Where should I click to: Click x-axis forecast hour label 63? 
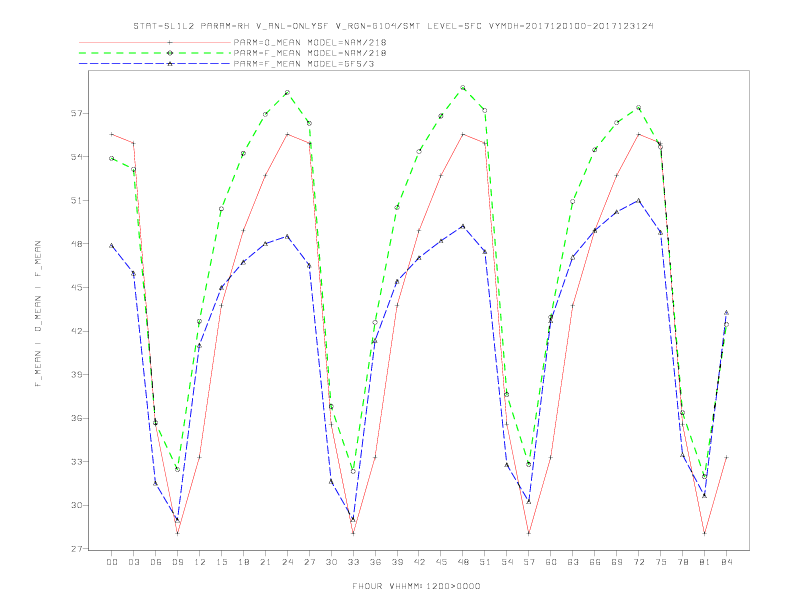point(573,562)
